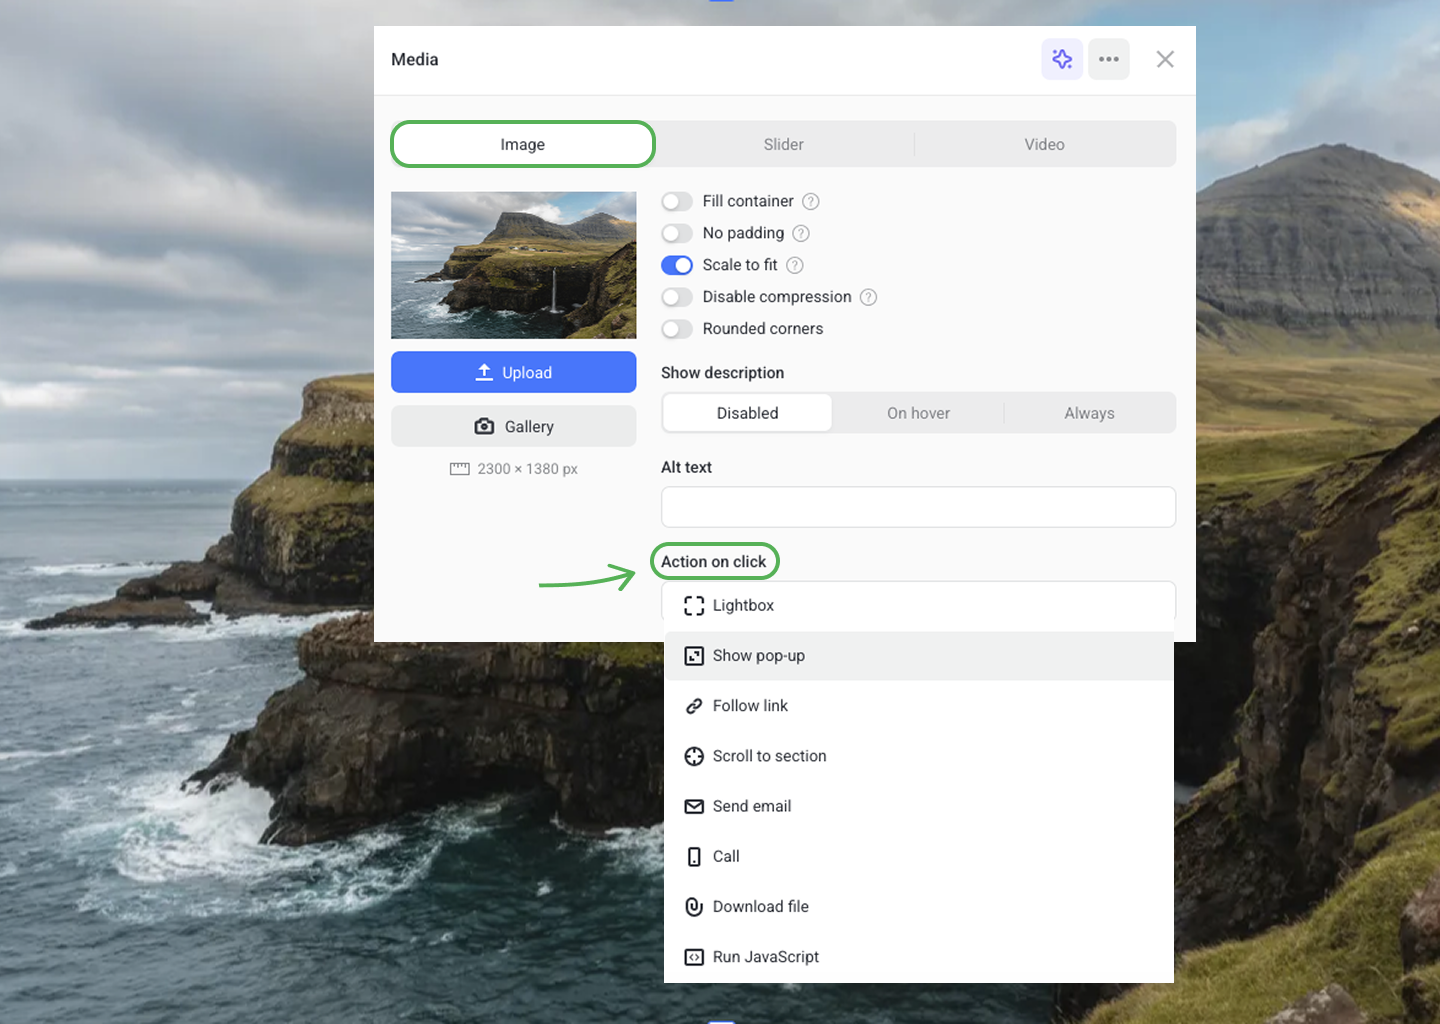Open the three-dots more options menu

coord(1108,59)
